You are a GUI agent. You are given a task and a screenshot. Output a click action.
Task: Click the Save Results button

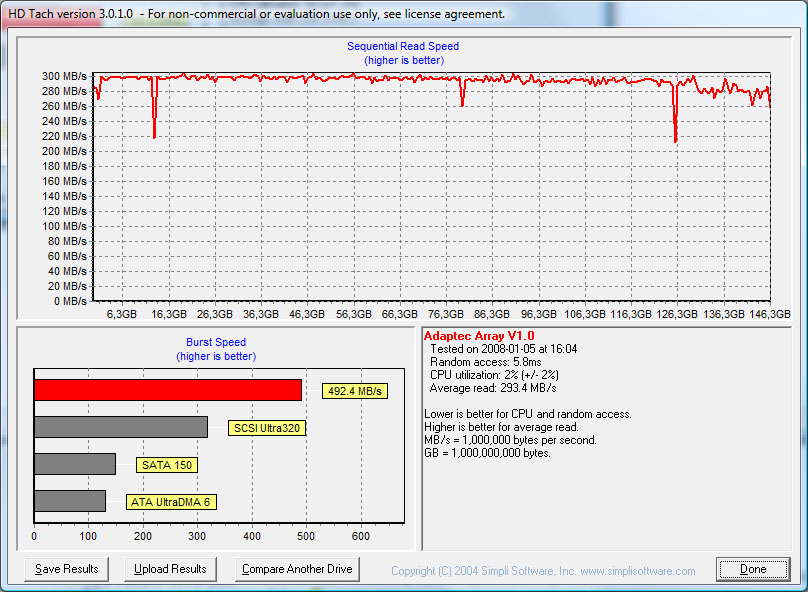[66, 569]
